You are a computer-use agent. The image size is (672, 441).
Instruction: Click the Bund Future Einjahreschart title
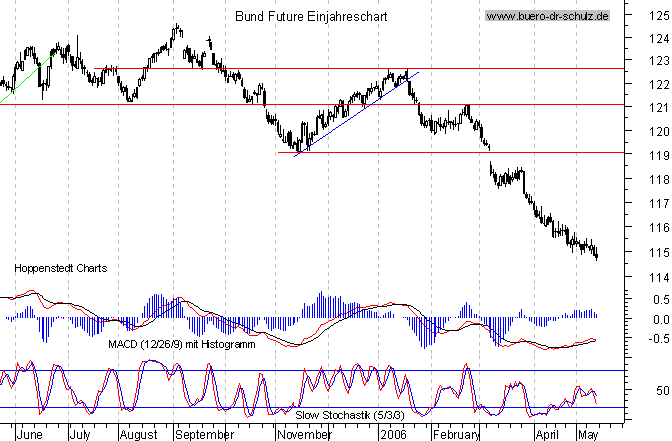310,17
